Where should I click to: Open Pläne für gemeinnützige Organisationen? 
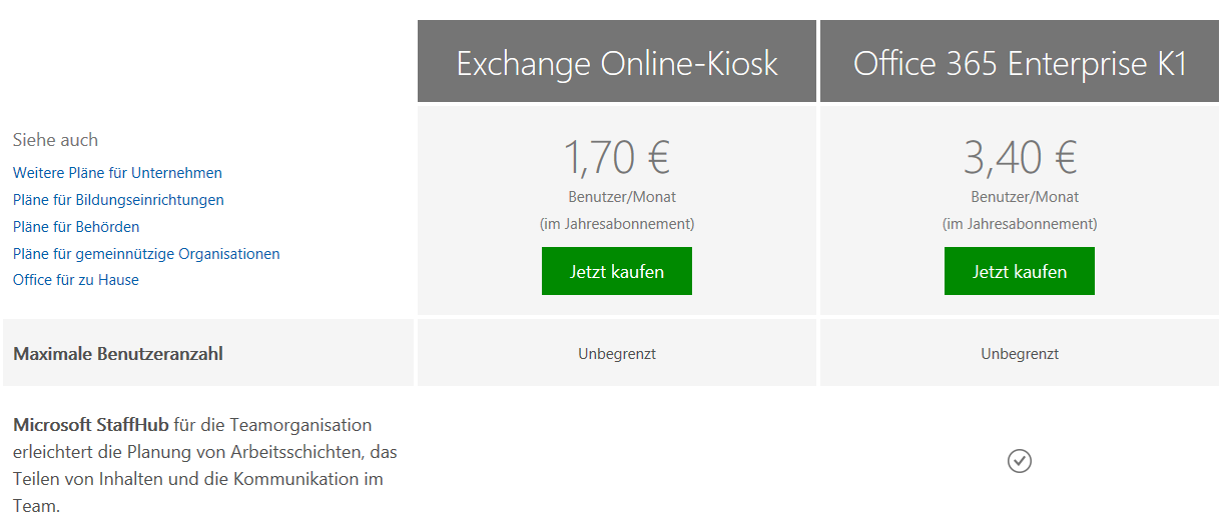[x=146, y=254]
